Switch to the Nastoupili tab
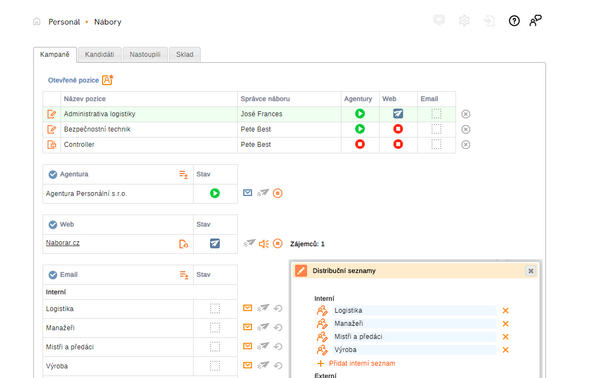This screenshot has height=378, width=600. click(x=145, y=55)
